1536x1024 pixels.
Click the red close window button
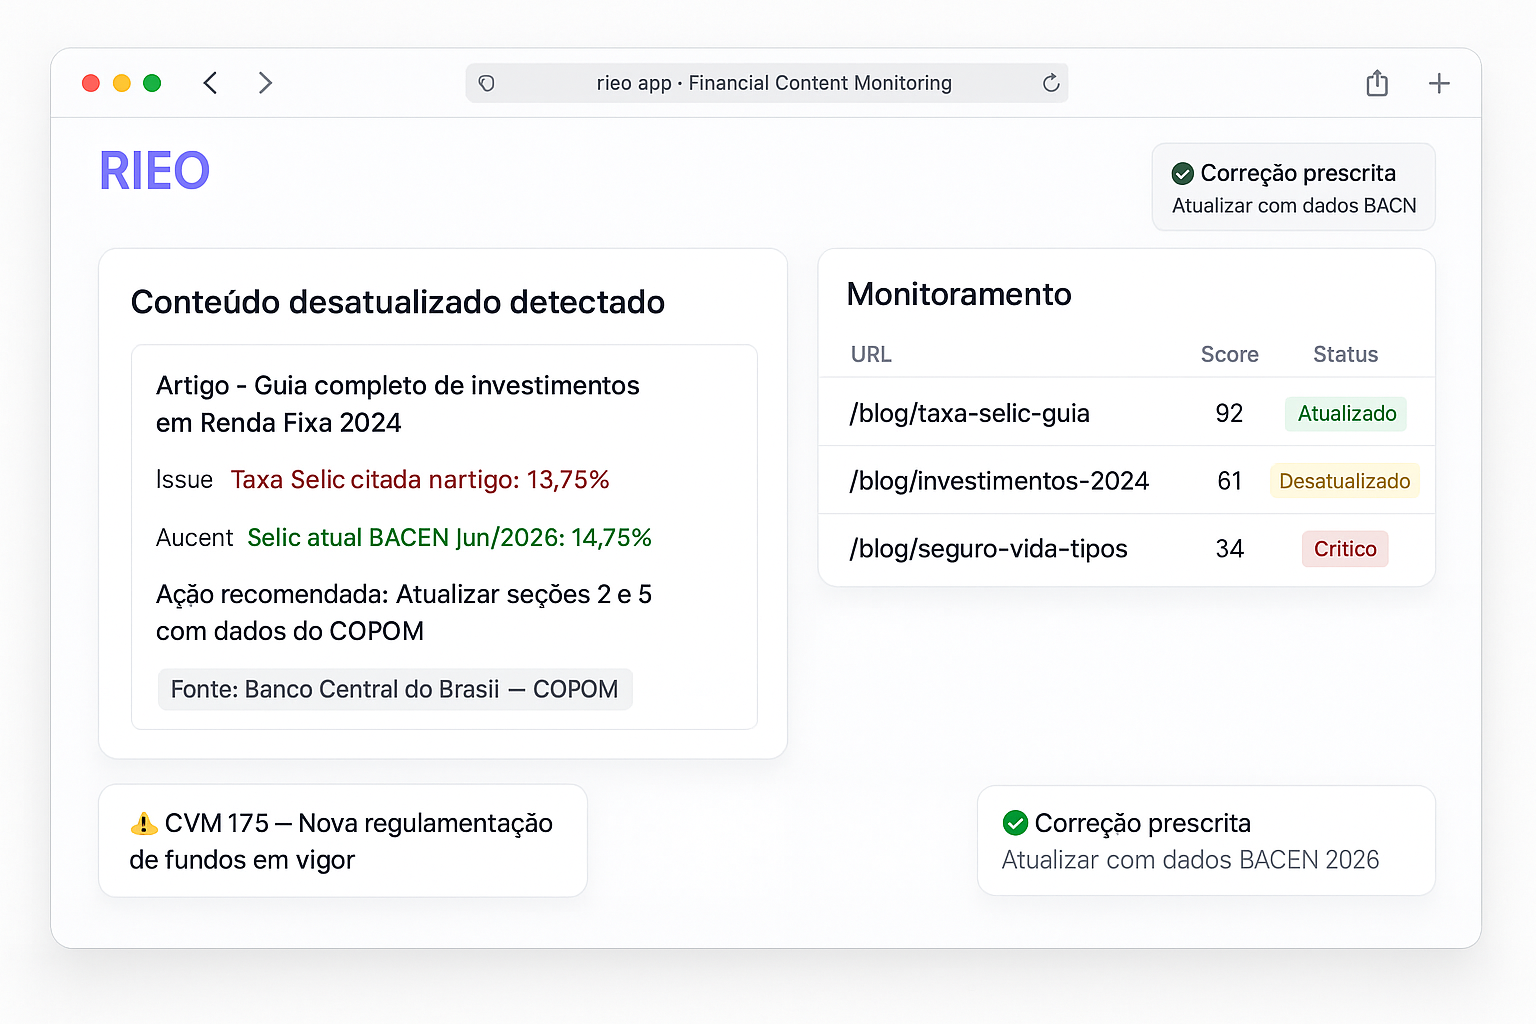tap(91, 83)
